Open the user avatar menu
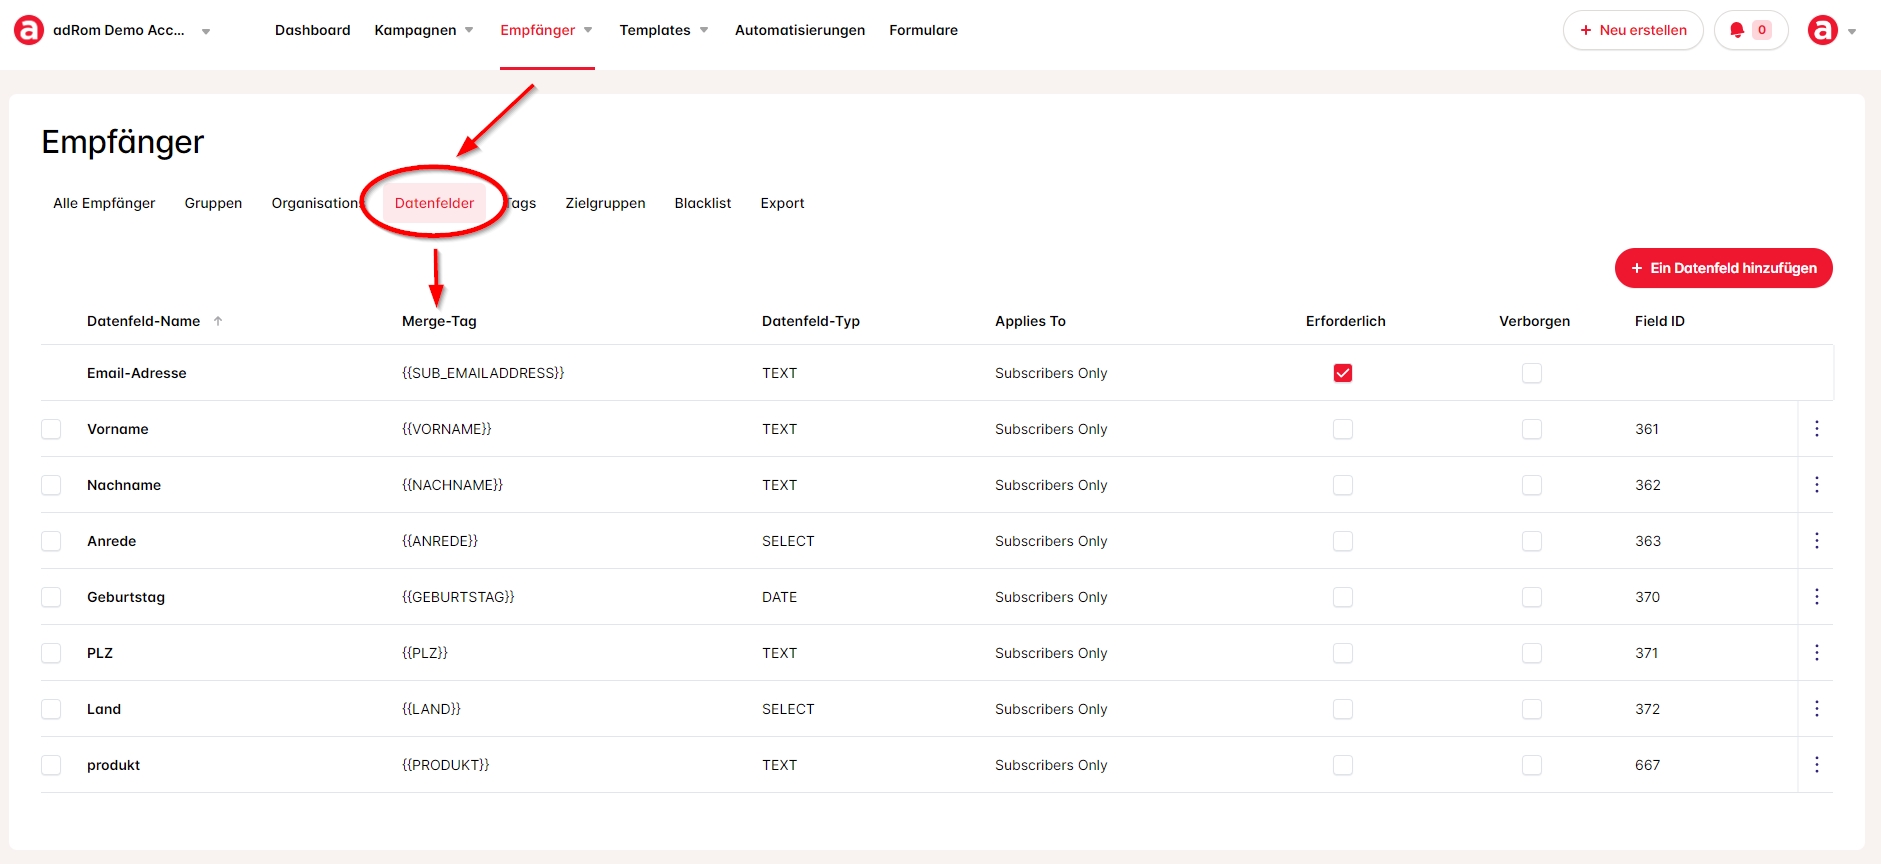This screenshot has width=1881, height=864. pyautogui.click(x=1823, y=30)
